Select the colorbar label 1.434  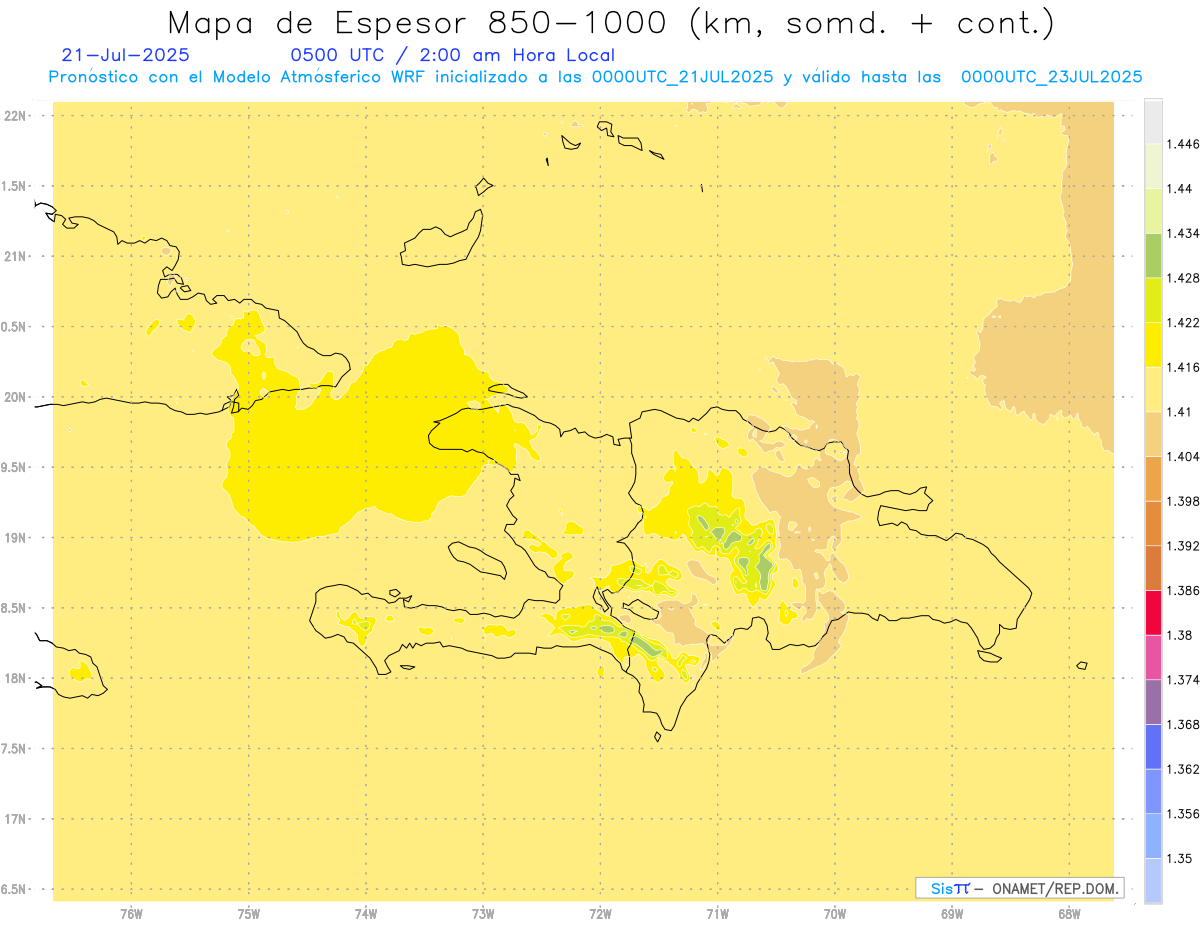tap(1183, 233)
